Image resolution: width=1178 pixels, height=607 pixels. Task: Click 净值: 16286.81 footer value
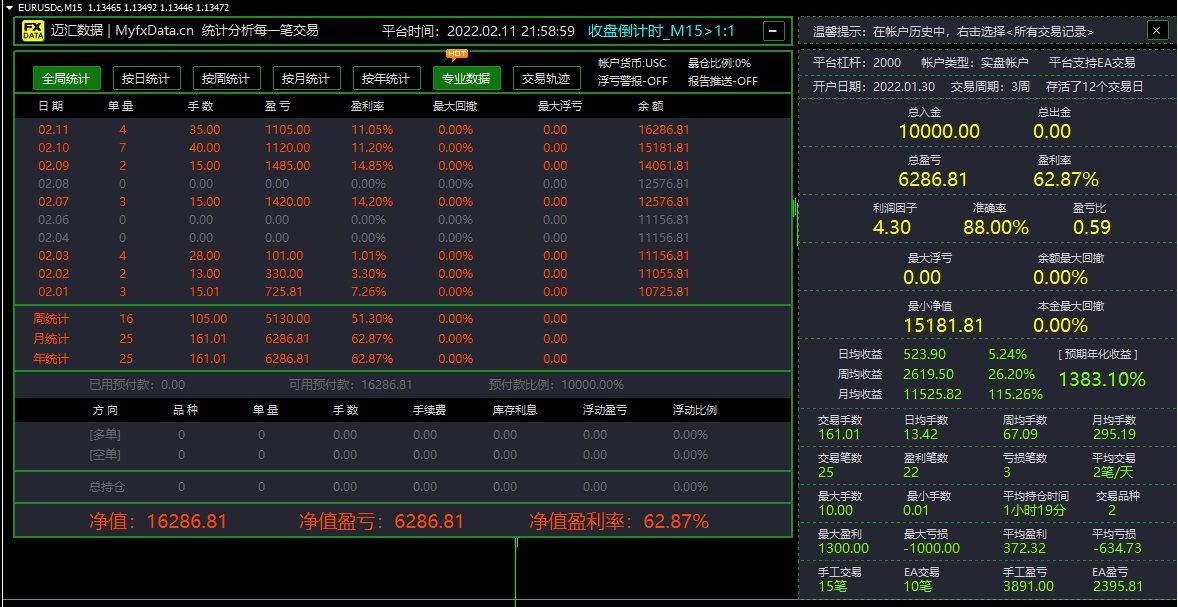157,521
